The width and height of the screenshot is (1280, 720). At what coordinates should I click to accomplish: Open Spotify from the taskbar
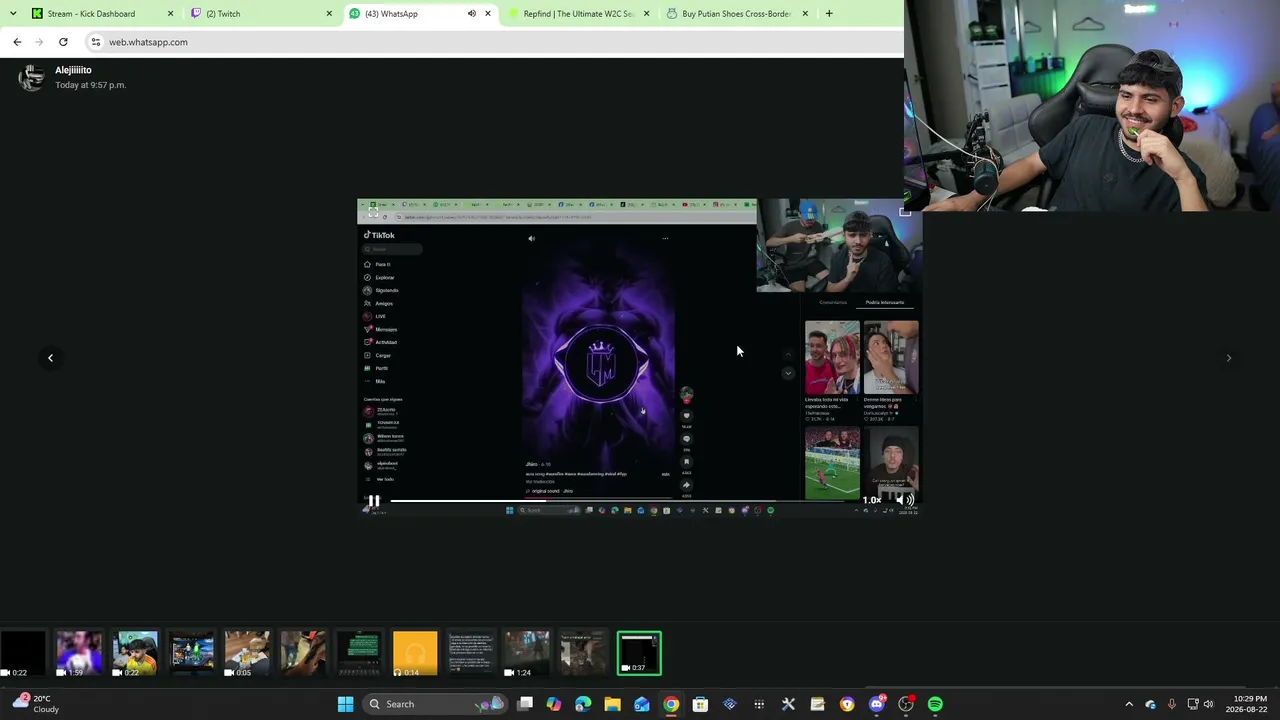(935, 704)
